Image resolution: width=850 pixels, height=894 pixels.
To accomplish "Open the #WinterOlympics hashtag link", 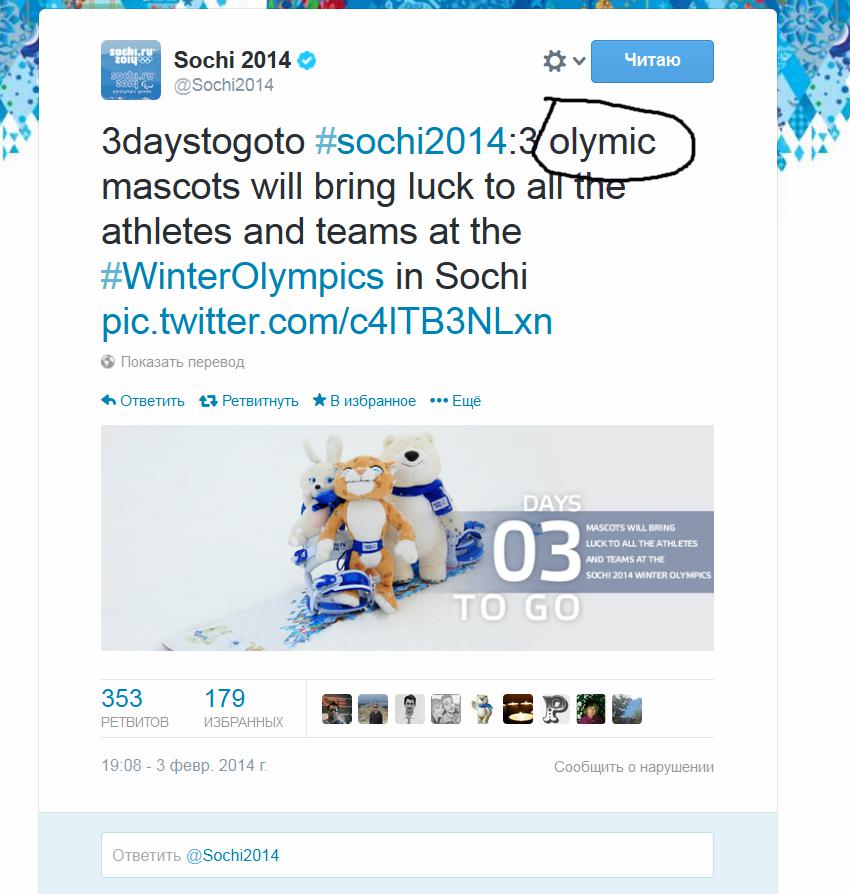I will click(242, 276).
